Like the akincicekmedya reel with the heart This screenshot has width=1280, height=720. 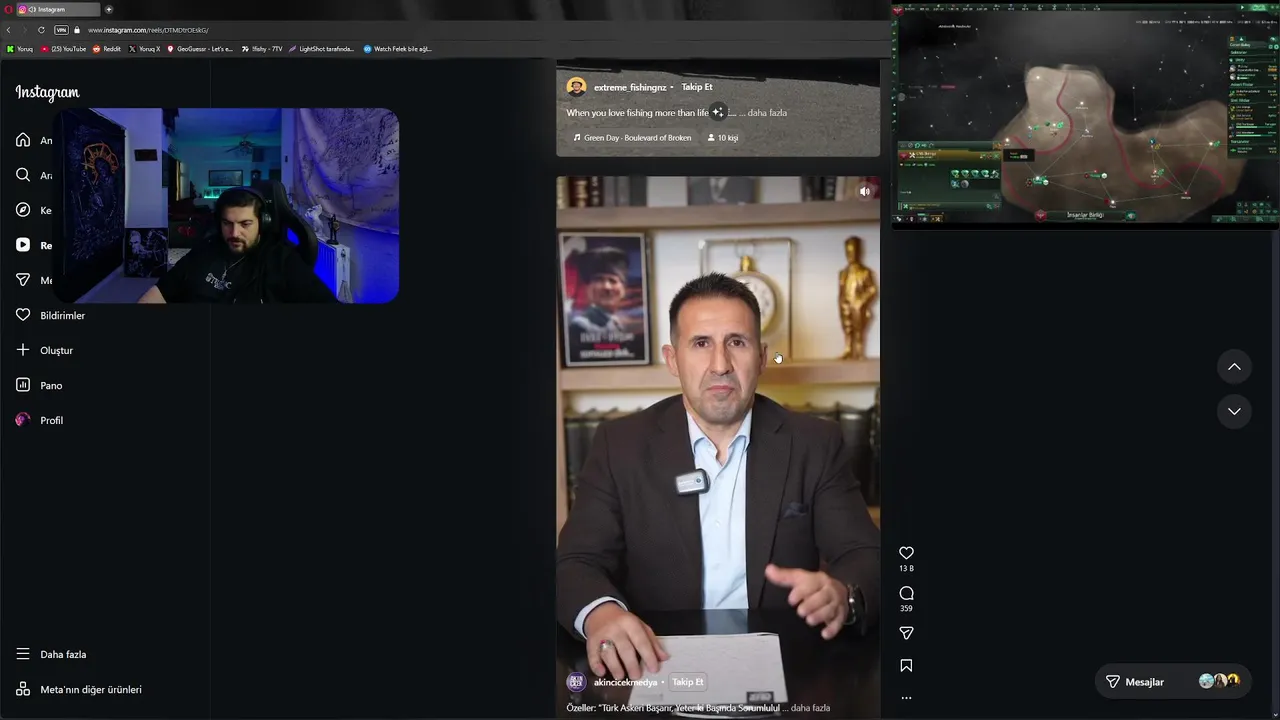906,553
